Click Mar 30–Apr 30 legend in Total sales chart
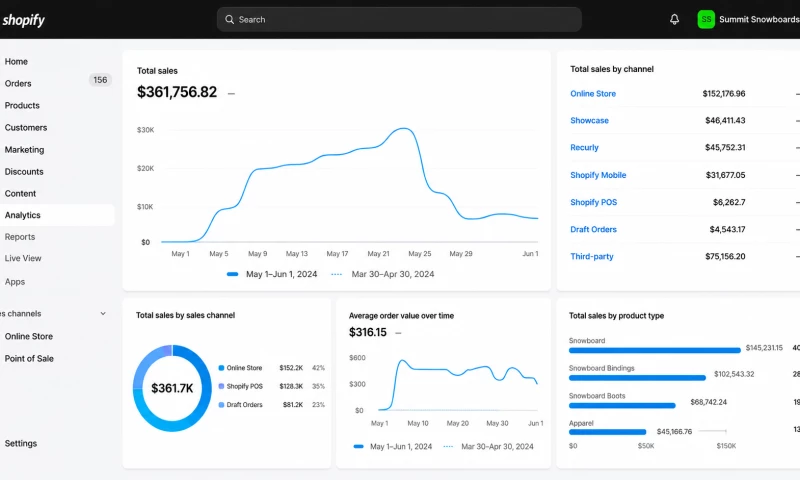This screenshot has width=800, height=480. [383, 274]
